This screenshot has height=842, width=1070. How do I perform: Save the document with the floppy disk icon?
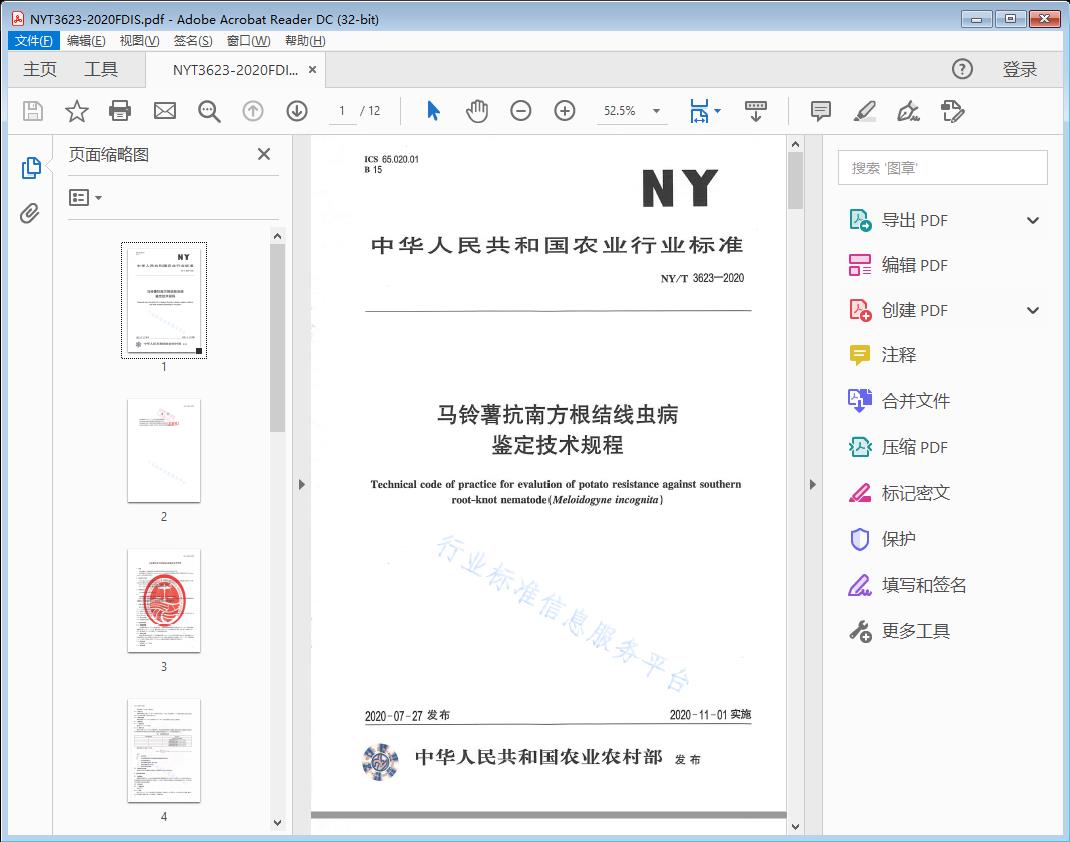point(31,111)
